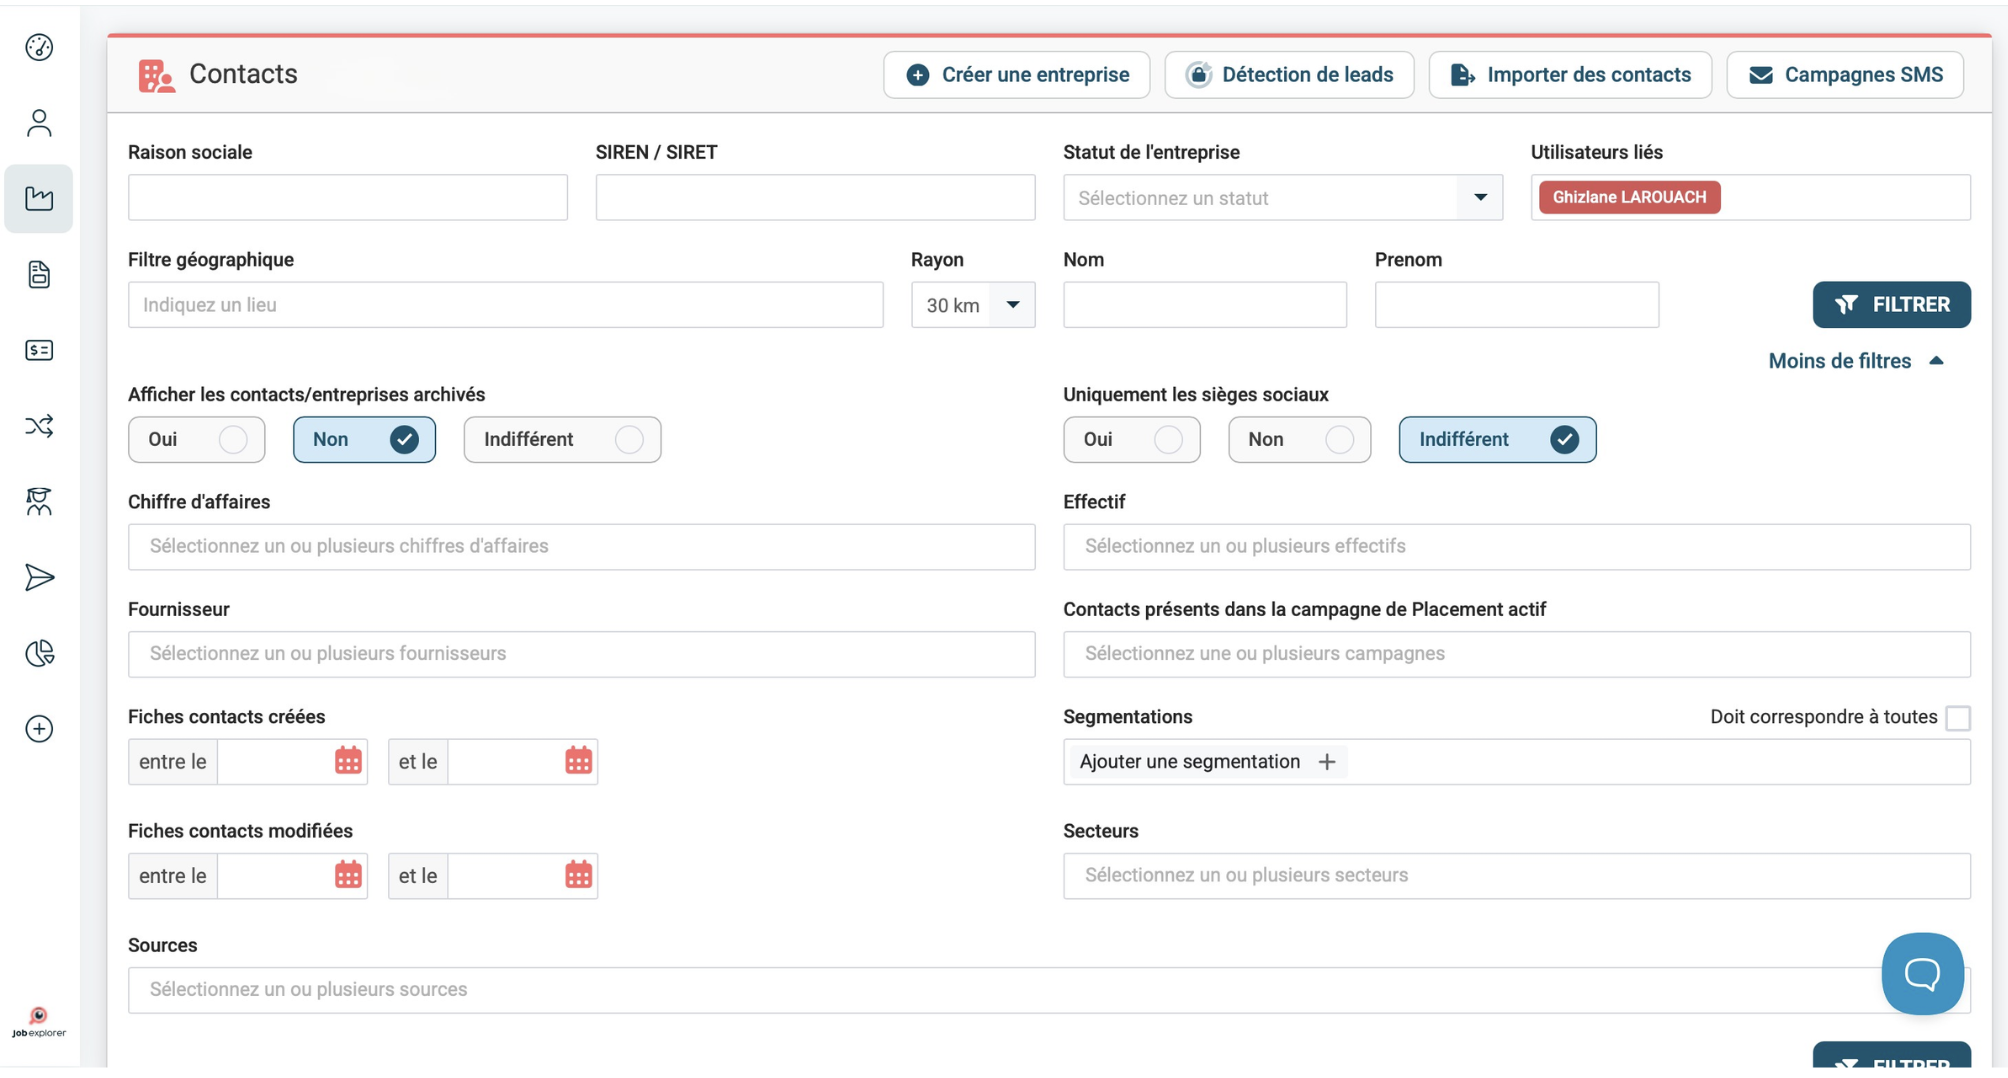Open the Chiffre d'affaires selector
Viewport: 2008px width, 1078px height.
(x=582, y=547)
